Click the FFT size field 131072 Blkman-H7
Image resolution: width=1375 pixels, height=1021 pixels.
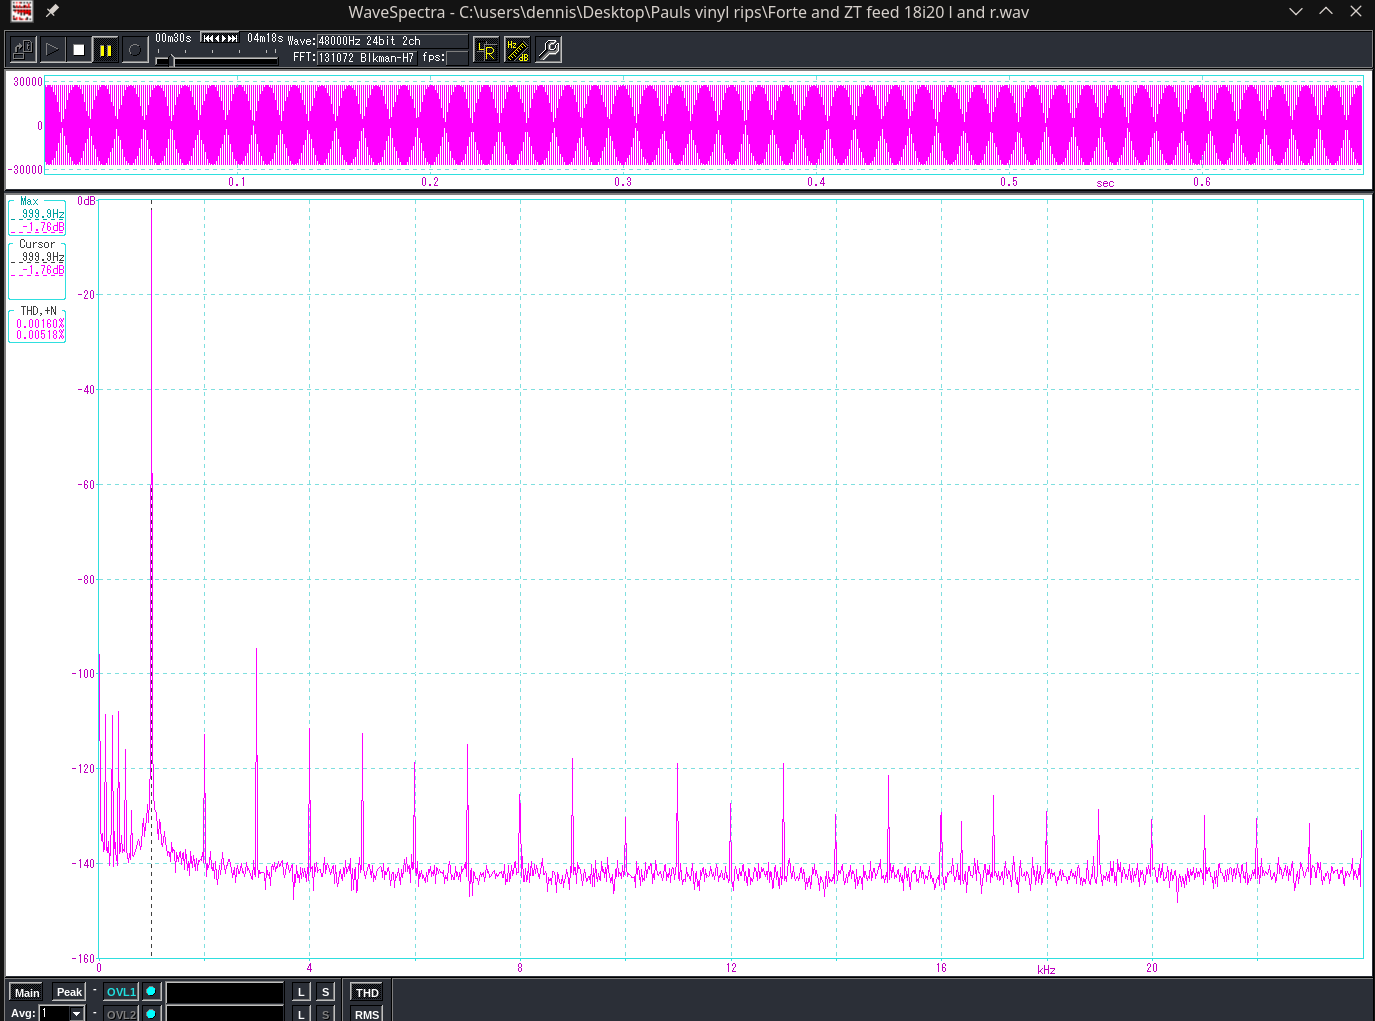click(367, 58)
